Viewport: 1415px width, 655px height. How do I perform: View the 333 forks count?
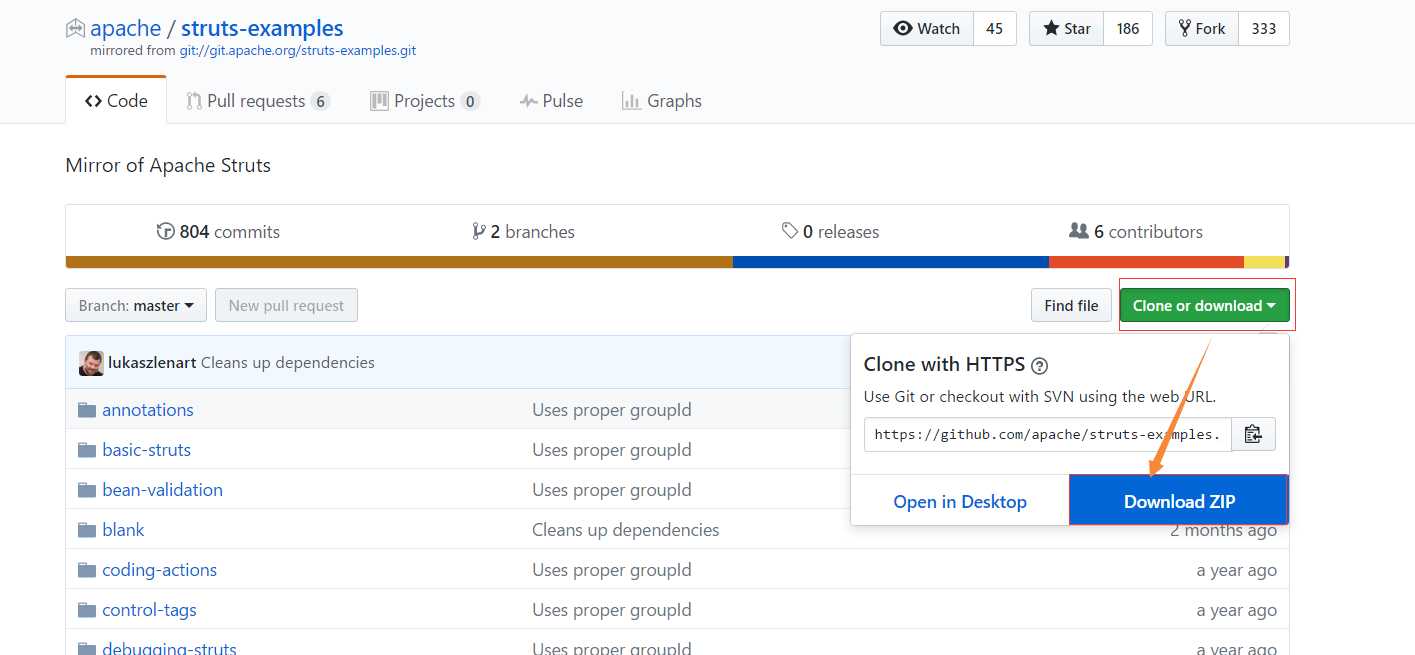1264,29
